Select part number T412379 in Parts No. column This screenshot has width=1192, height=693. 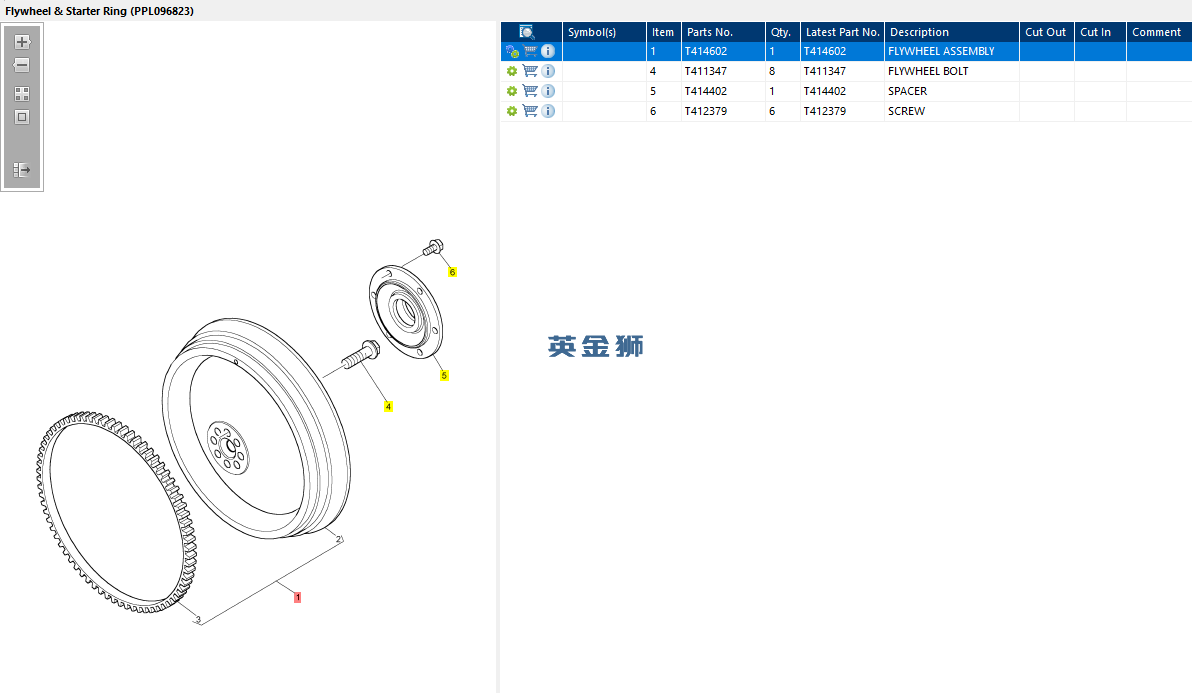click(705, 111)
